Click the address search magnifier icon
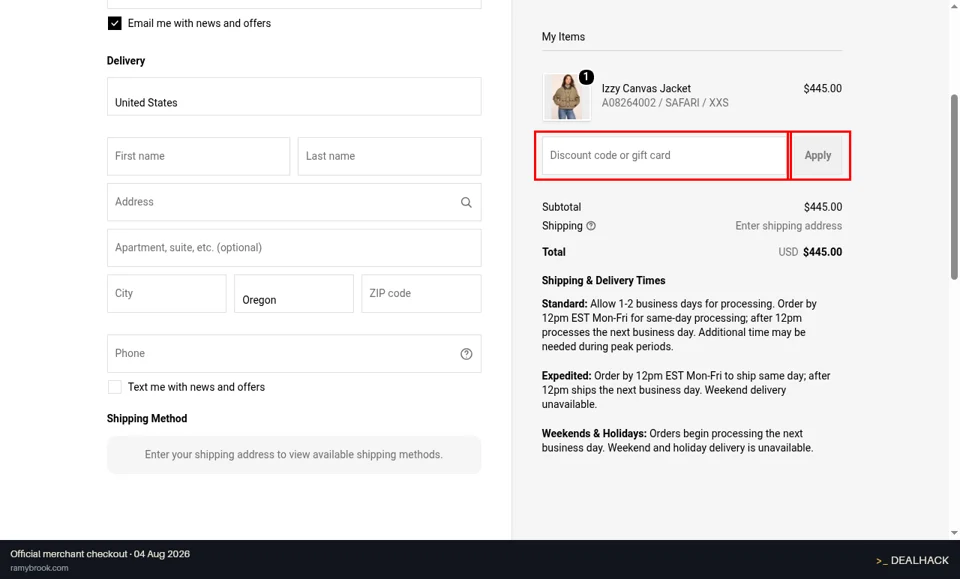 tap(466, 202)
